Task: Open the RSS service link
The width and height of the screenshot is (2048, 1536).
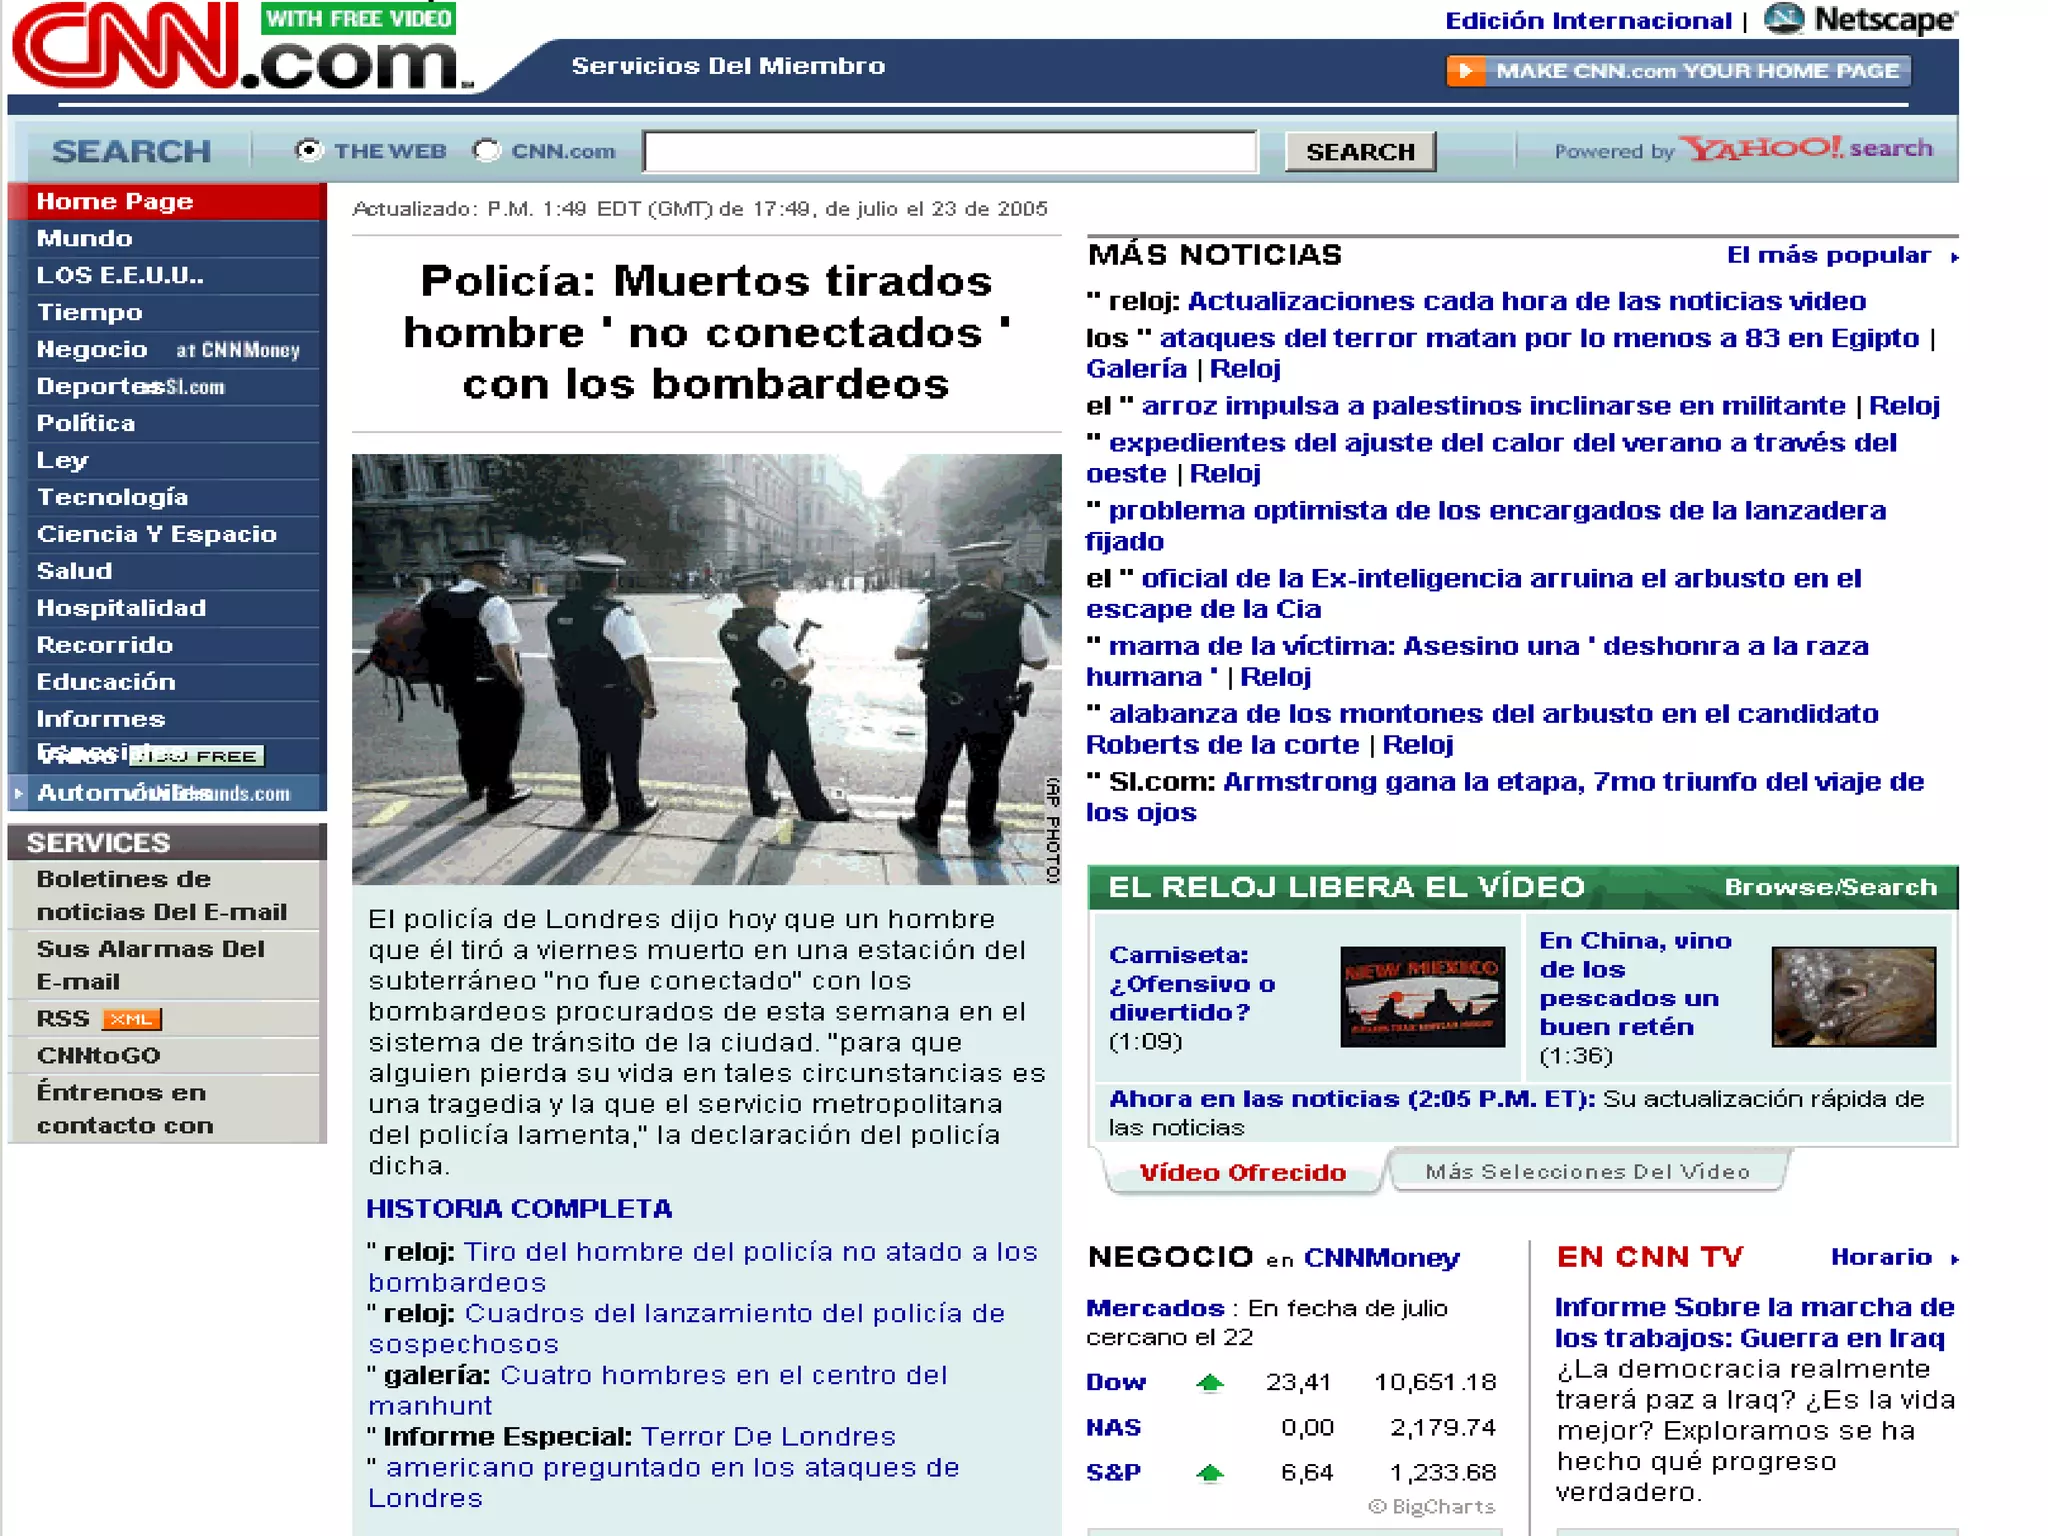Action: (x=63, y=1019)
